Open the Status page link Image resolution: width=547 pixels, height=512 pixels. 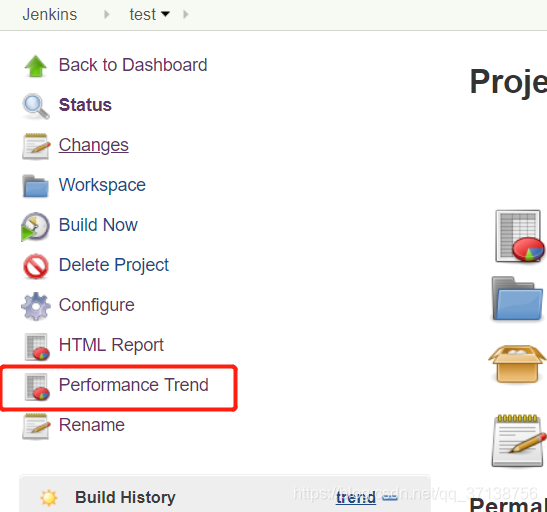pyautogui.click(x=85, y=105)
